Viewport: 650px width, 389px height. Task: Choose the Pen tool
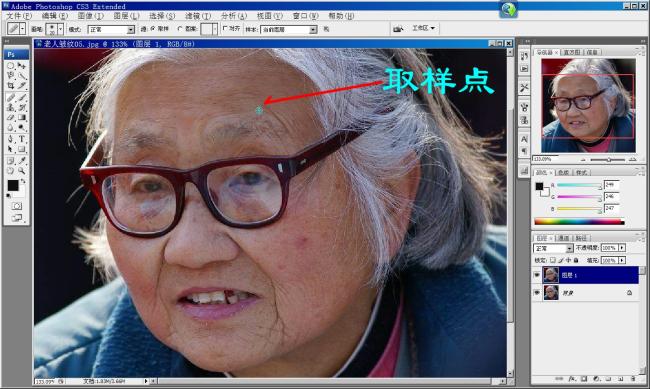pyautogui.click(x=11, y=139)
